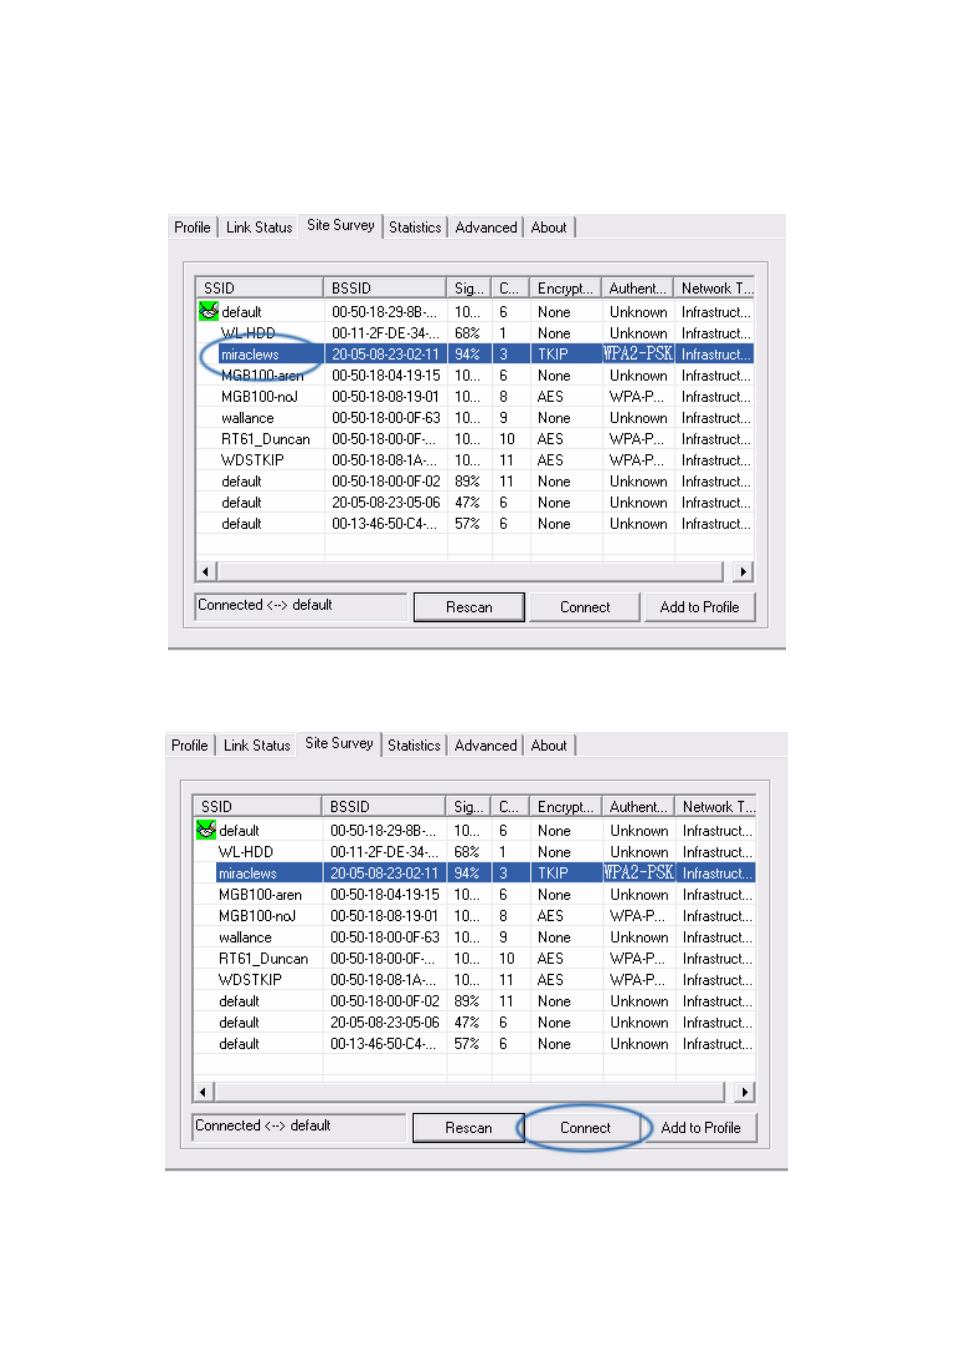Sort by BSSID column header in lower window
This screenshot has height=1350, width=954.
[x=384, y=806]
